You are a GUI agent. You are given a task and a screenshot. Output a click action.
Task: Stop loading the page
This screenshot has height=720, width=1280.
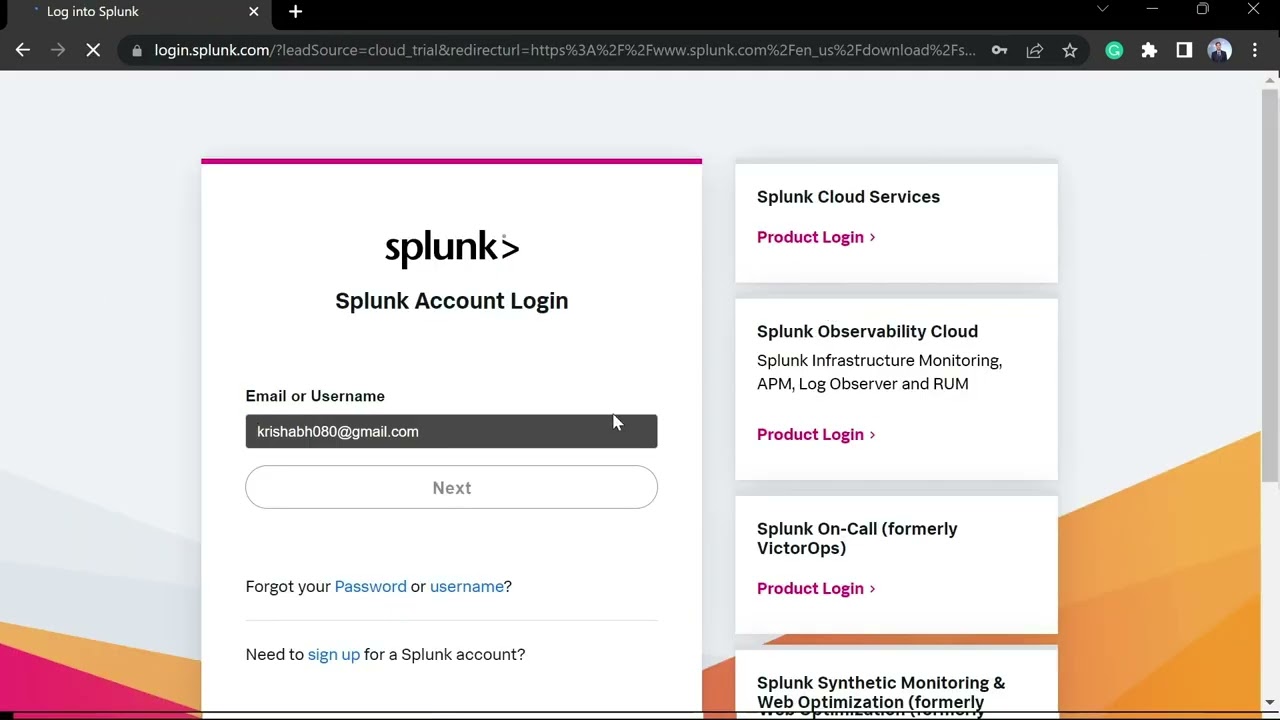pyautogui.click(x=93, y=50)
